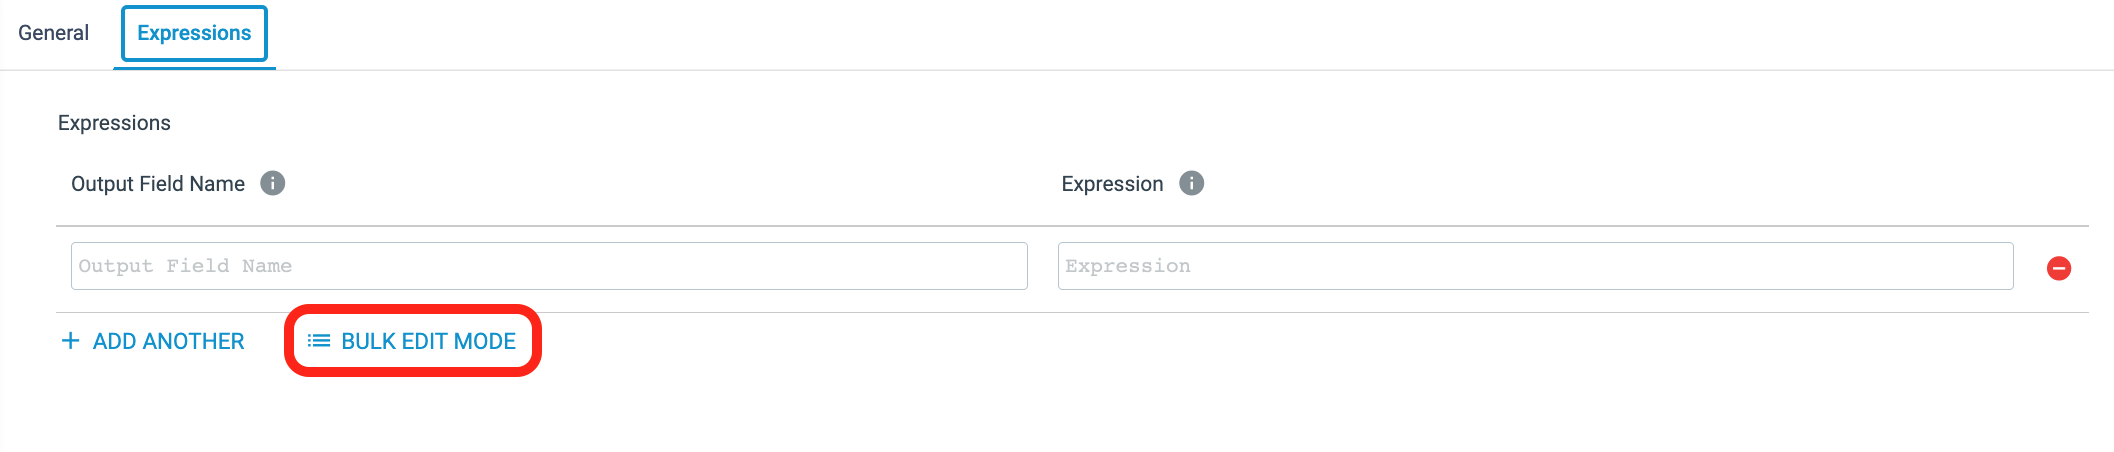Click the Output Field Name column label
Image resolution: width=2114 pixels, height=452 pixels.
pos(158,184)
